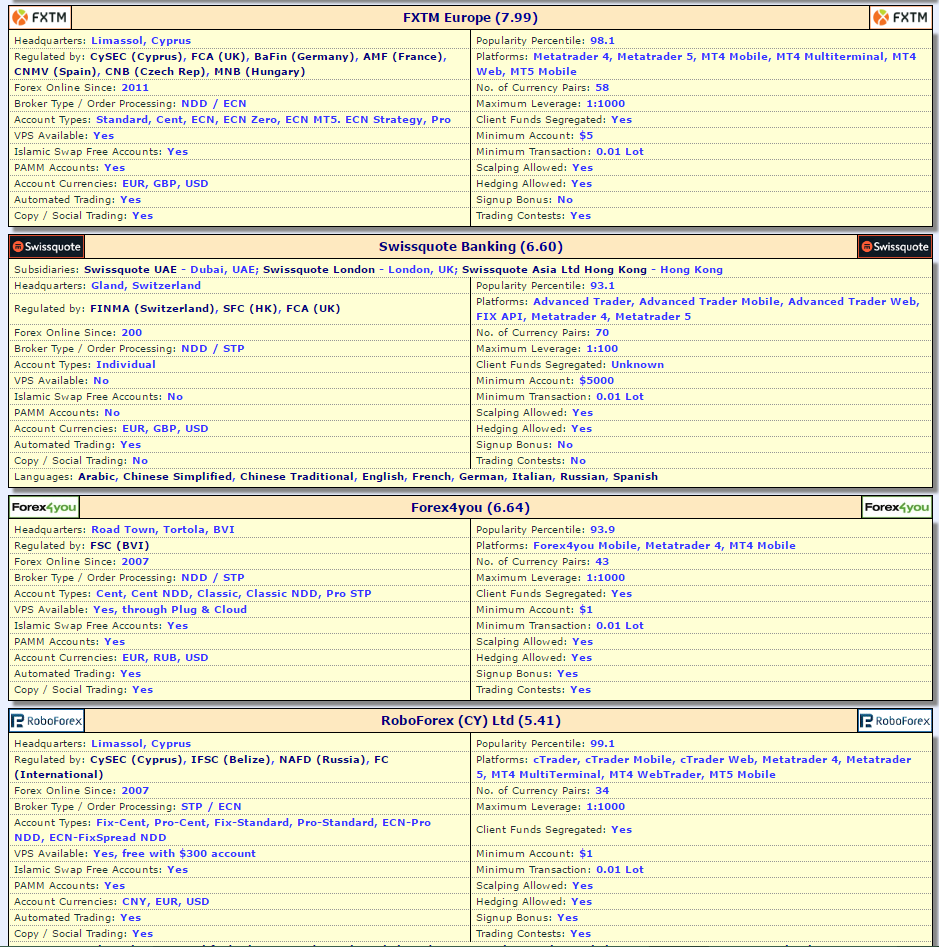Screen dimensions: 939x947
Task: Open the Forex4you Mobile platform link
Action: [x=585, y=546]
